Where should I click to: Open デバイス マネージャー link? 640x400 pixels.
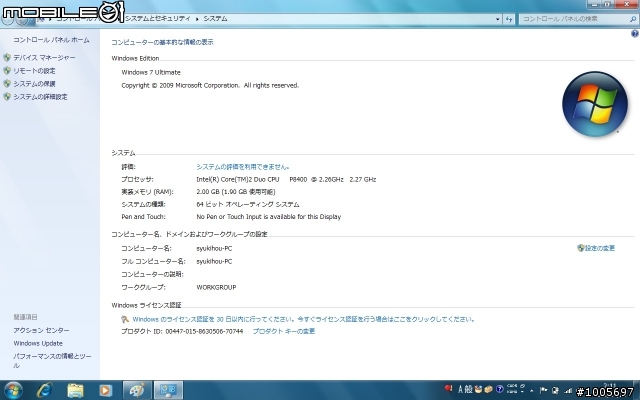pos(44,58)
